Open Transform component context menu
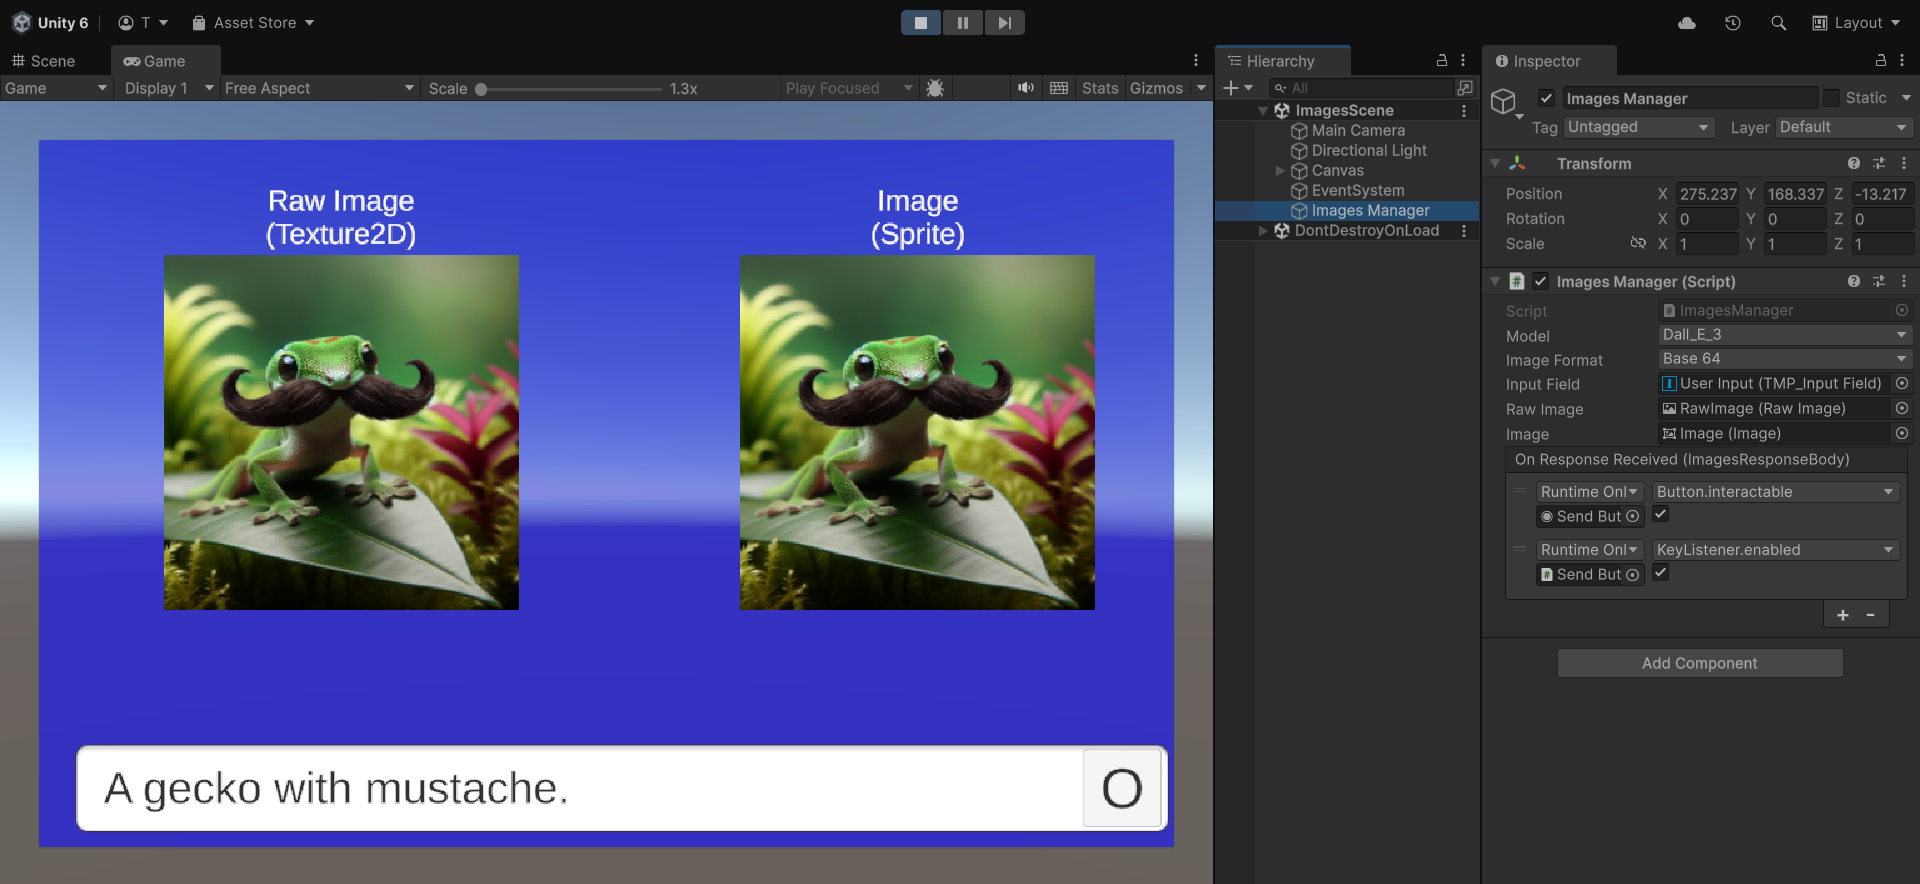1920x884 pixels. pyautogui.click(x=1904, y=163)
